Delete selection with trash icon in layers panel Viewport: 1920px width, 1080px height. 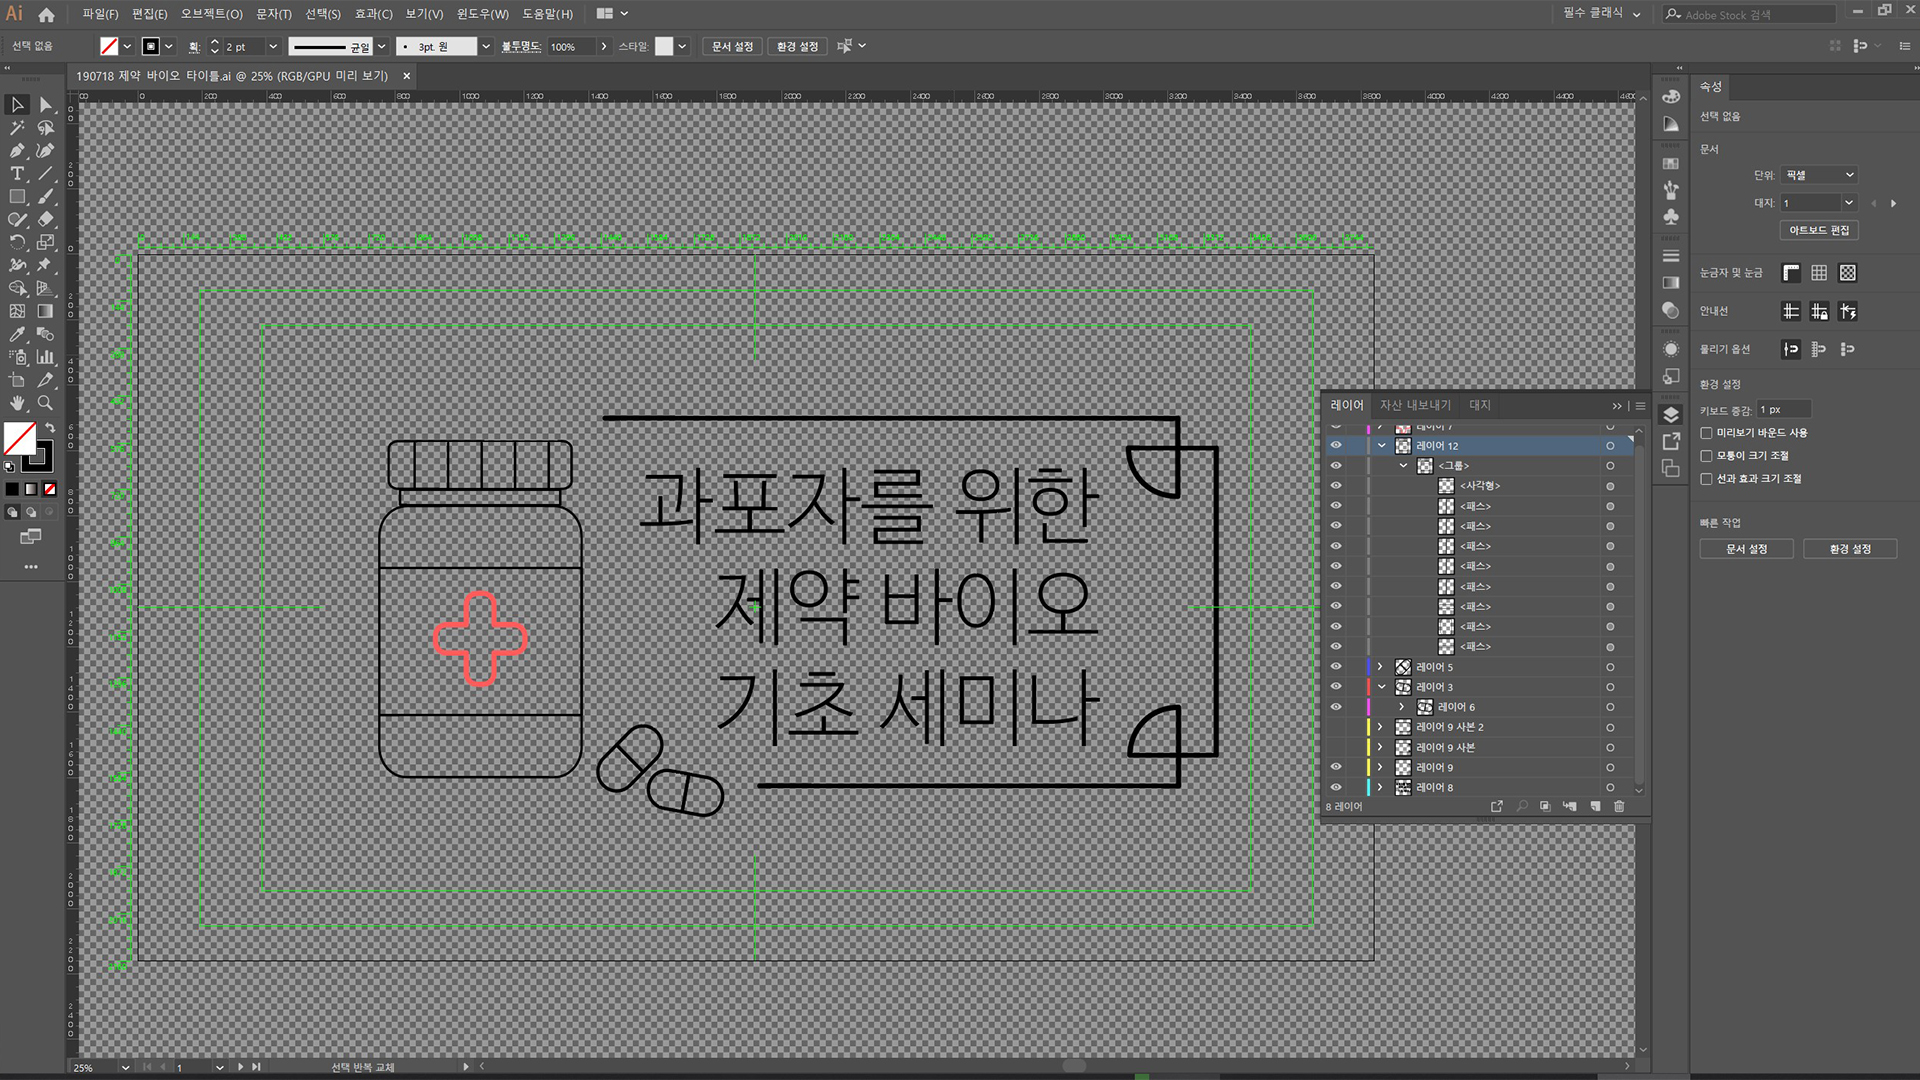[1619, 806]
